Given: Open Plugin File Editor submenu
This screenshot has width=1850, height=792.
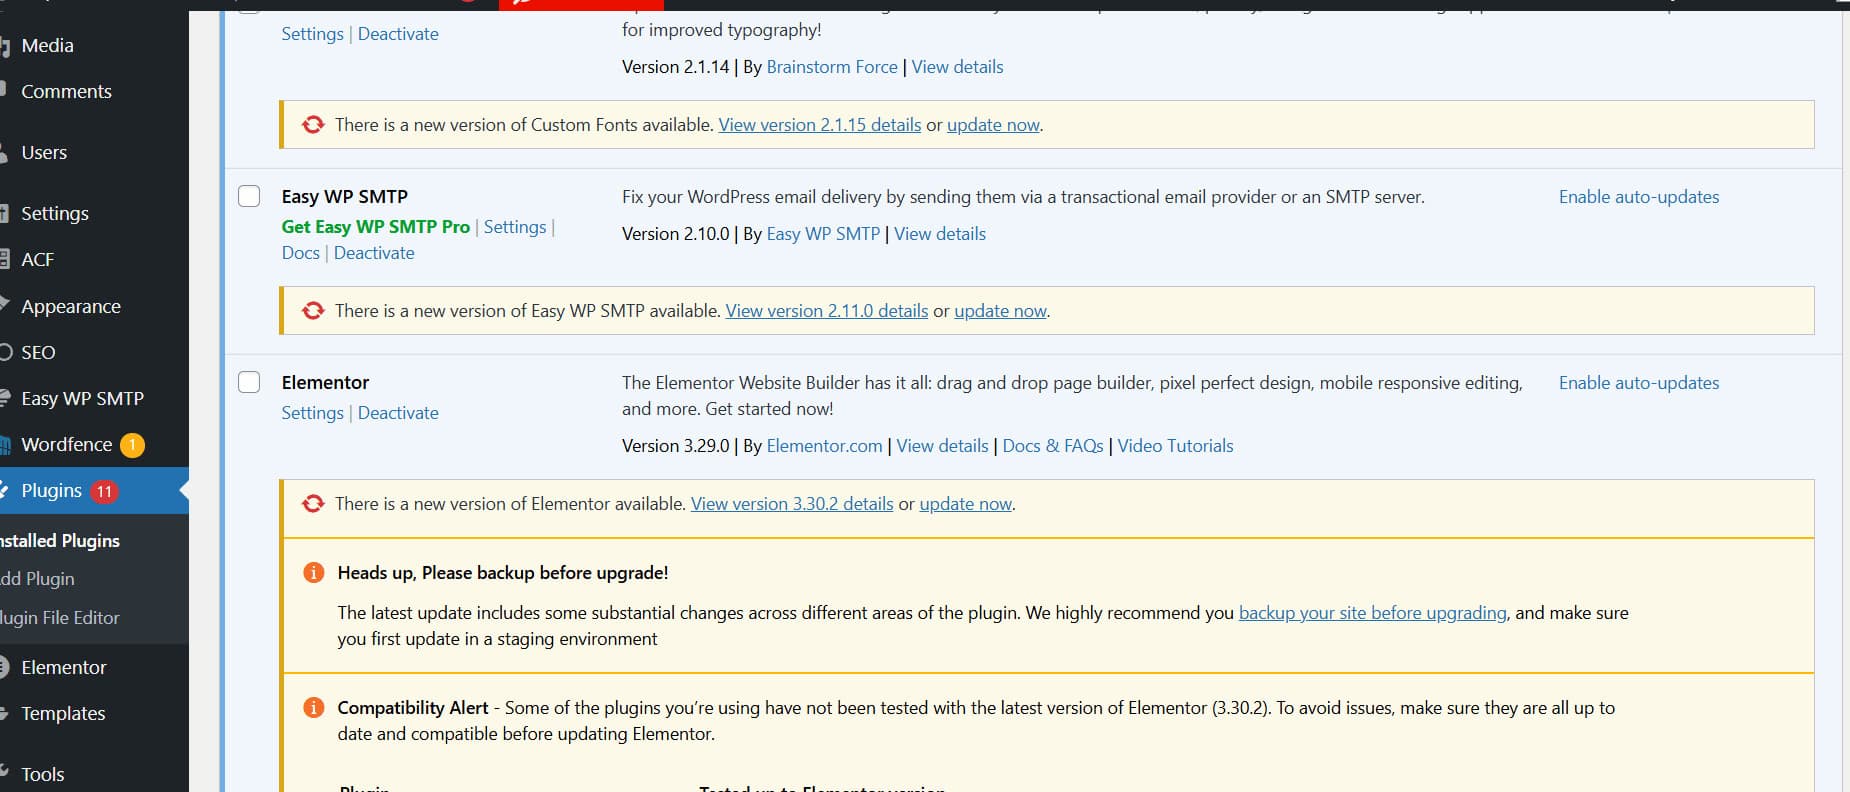Looking at the screenshot, I should pyautogui.click(x=60, y=617).
